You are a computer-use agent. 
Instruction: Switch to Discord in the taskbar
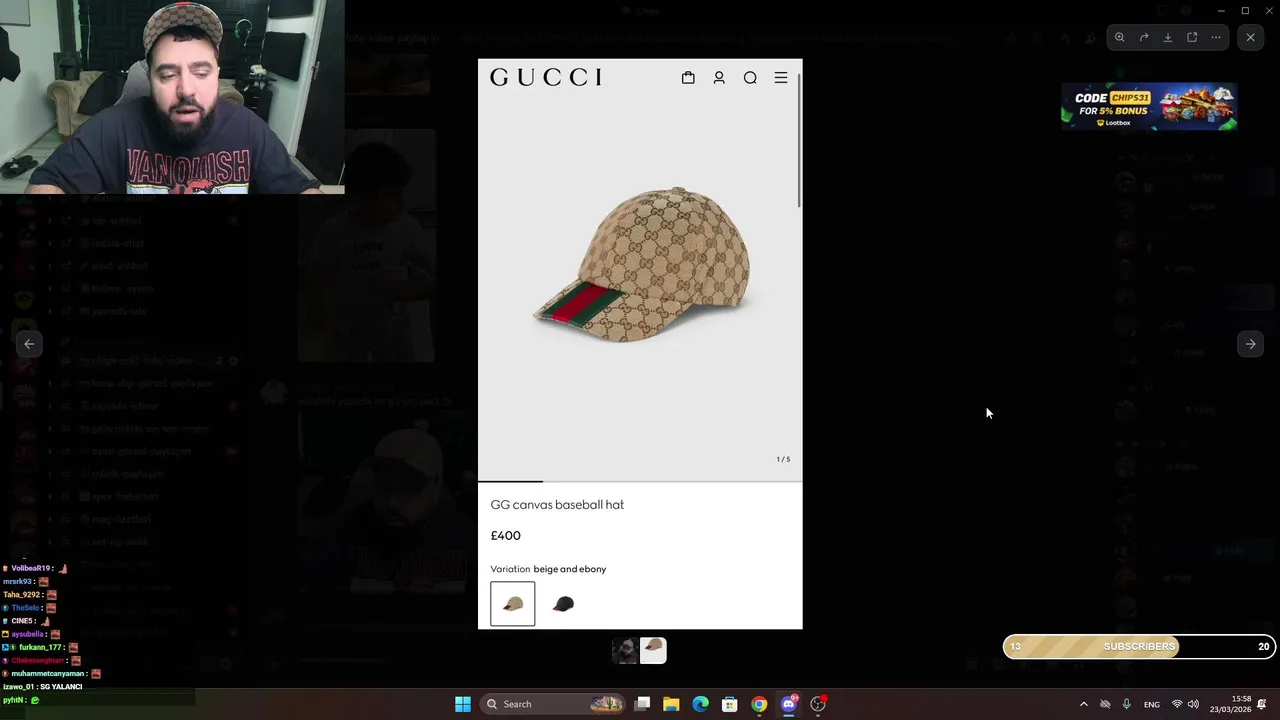(x=789, y=704)
